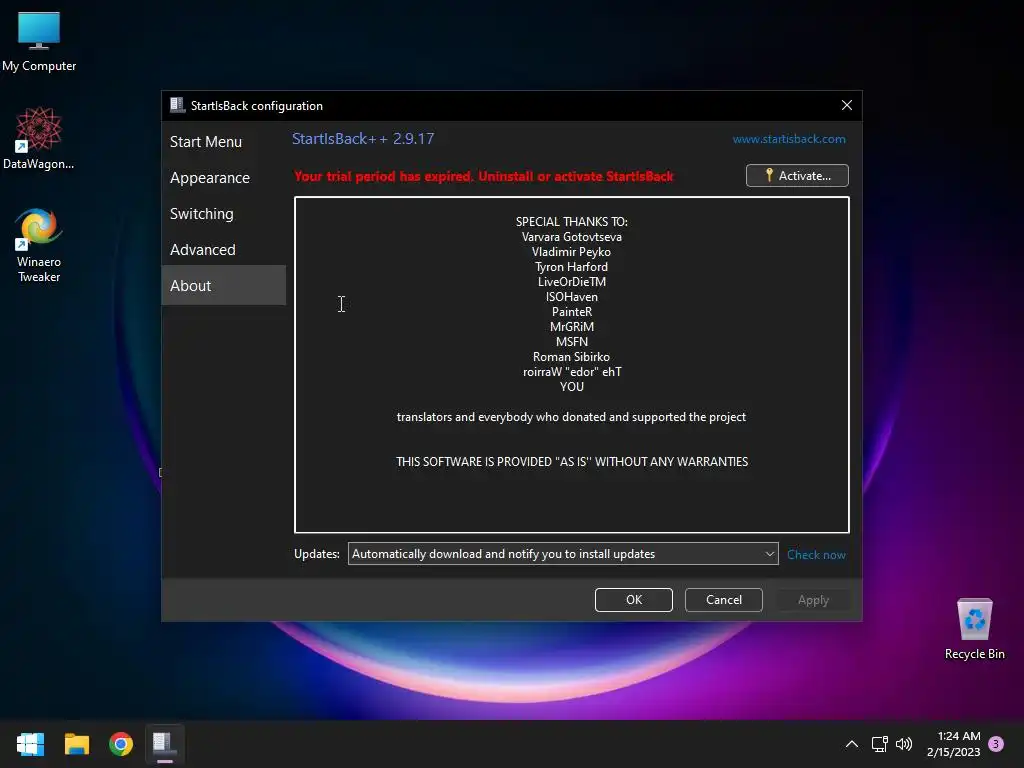Click the Cancel button
Screen dimensions: 1024x768
[x=724, y=600]
